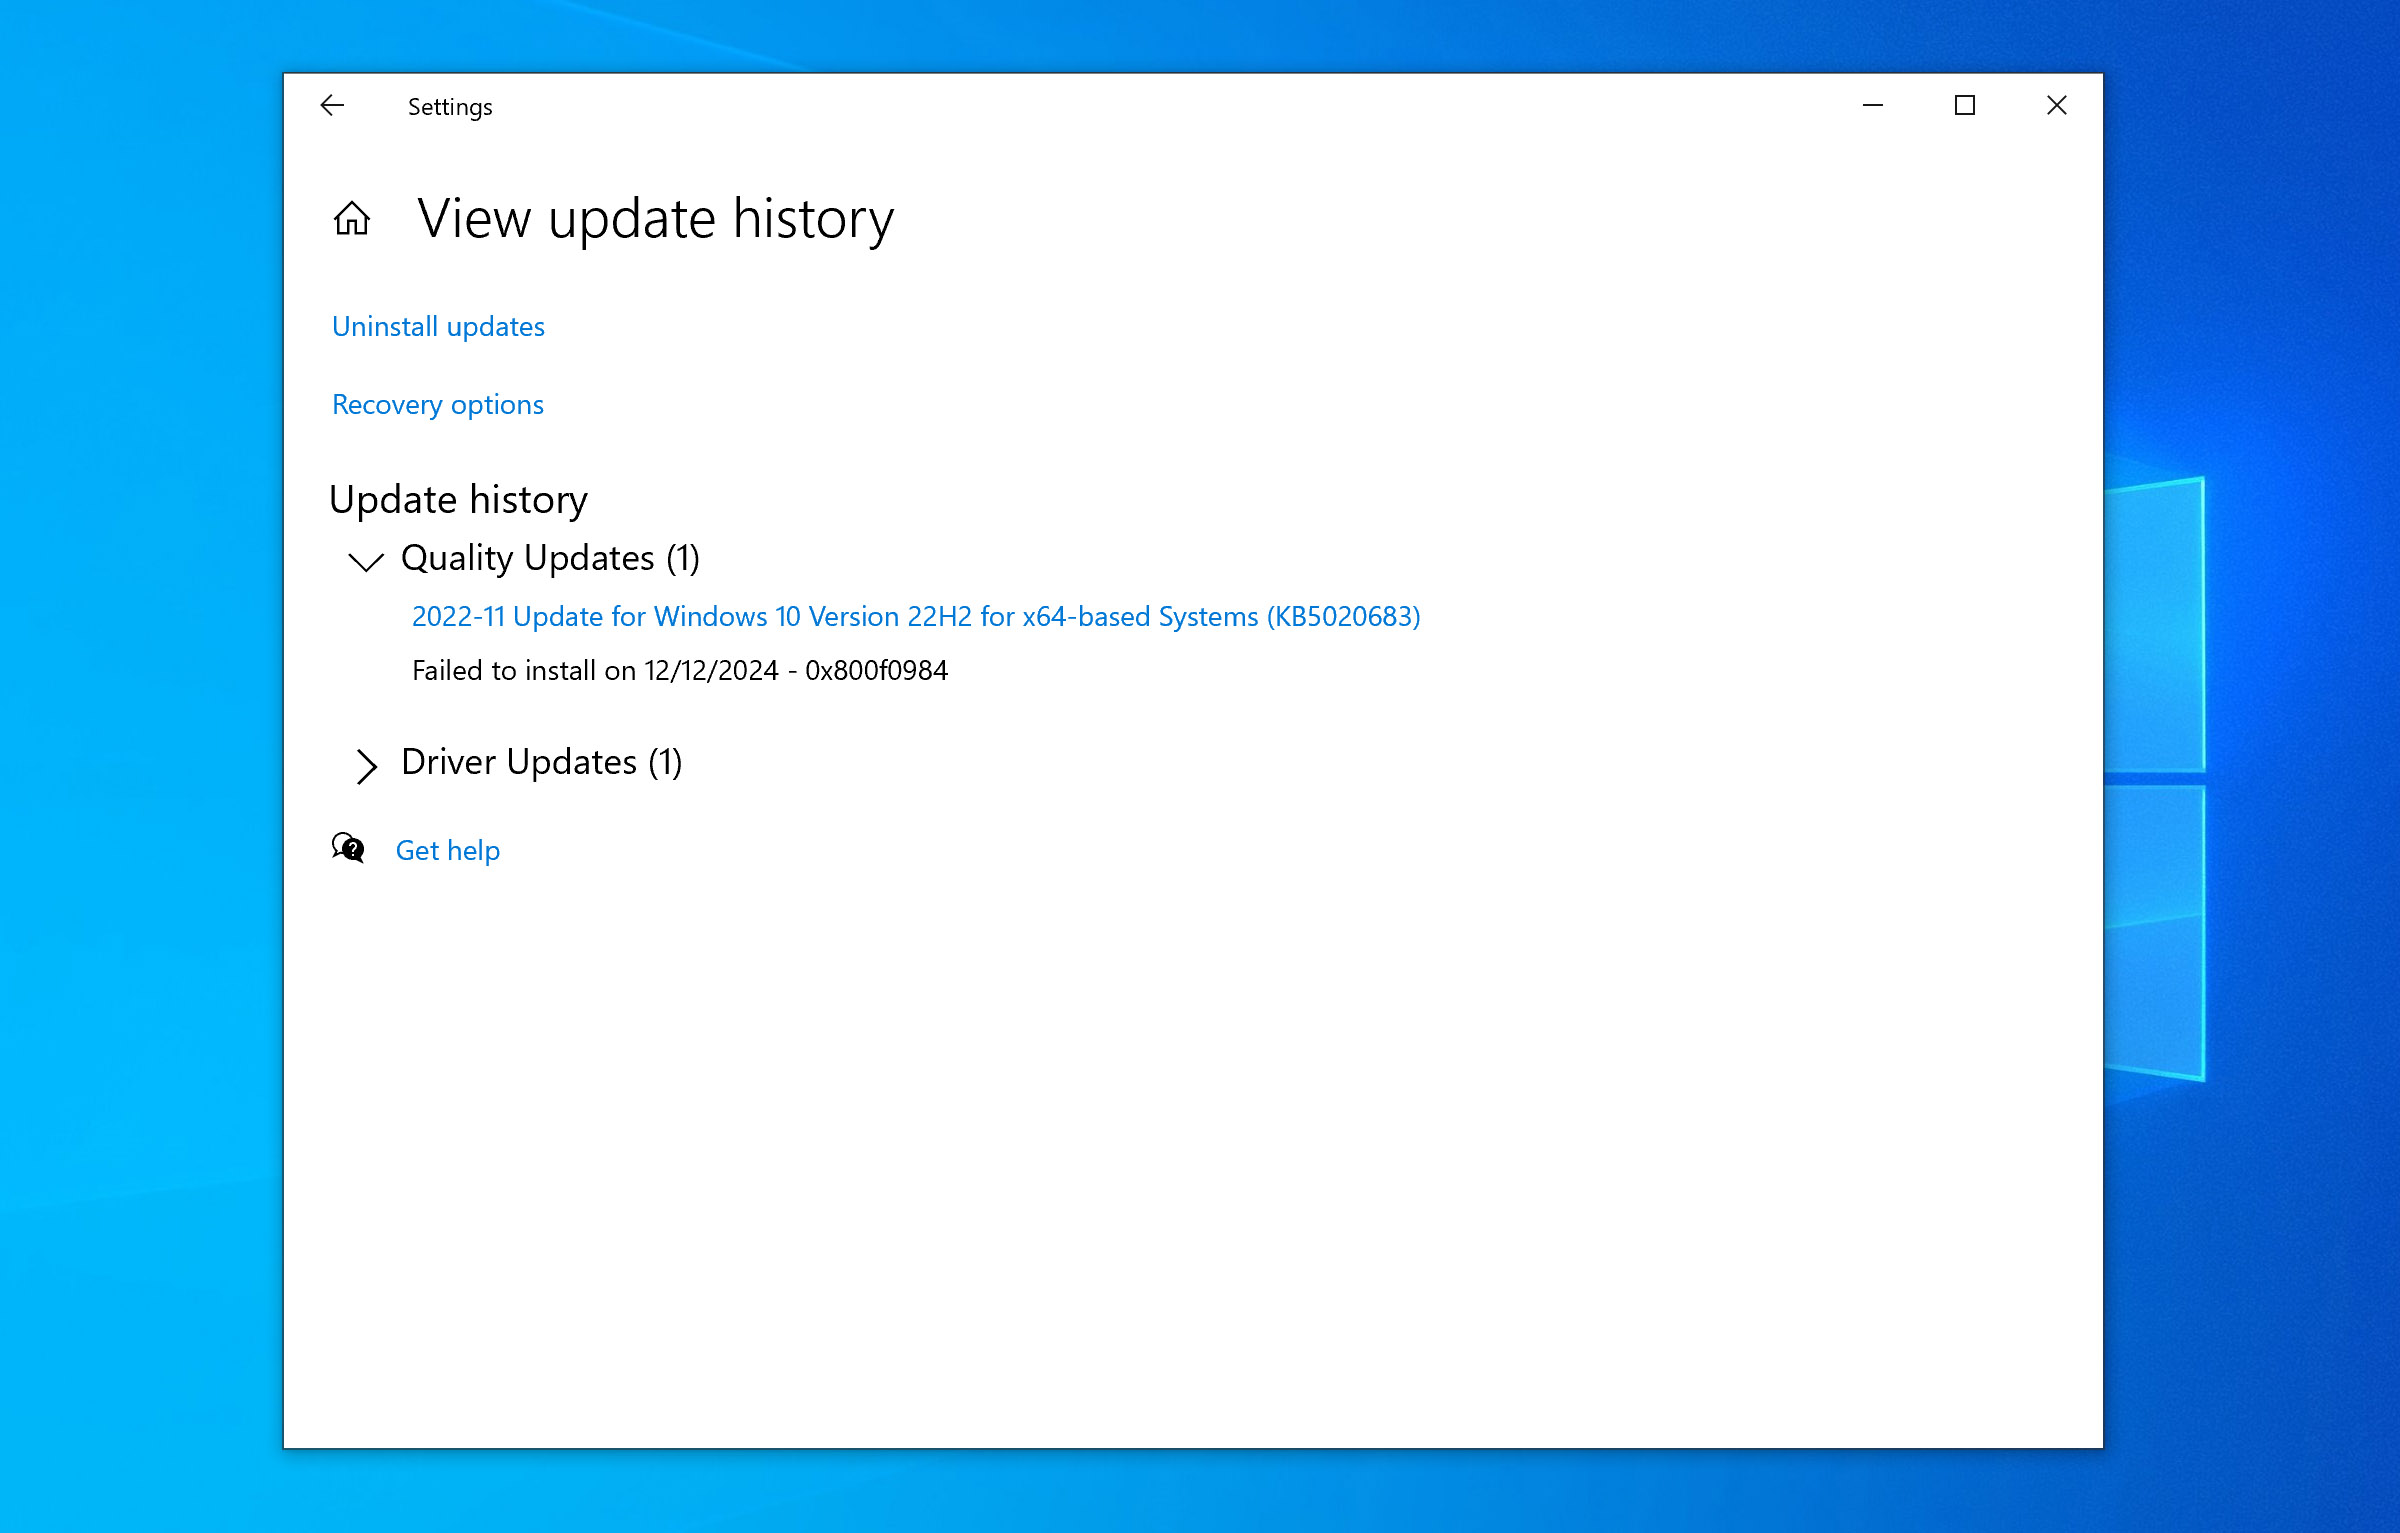2400x1533 pixels.
Task: Maximize the Settings window
Action: click(1965, 105)
